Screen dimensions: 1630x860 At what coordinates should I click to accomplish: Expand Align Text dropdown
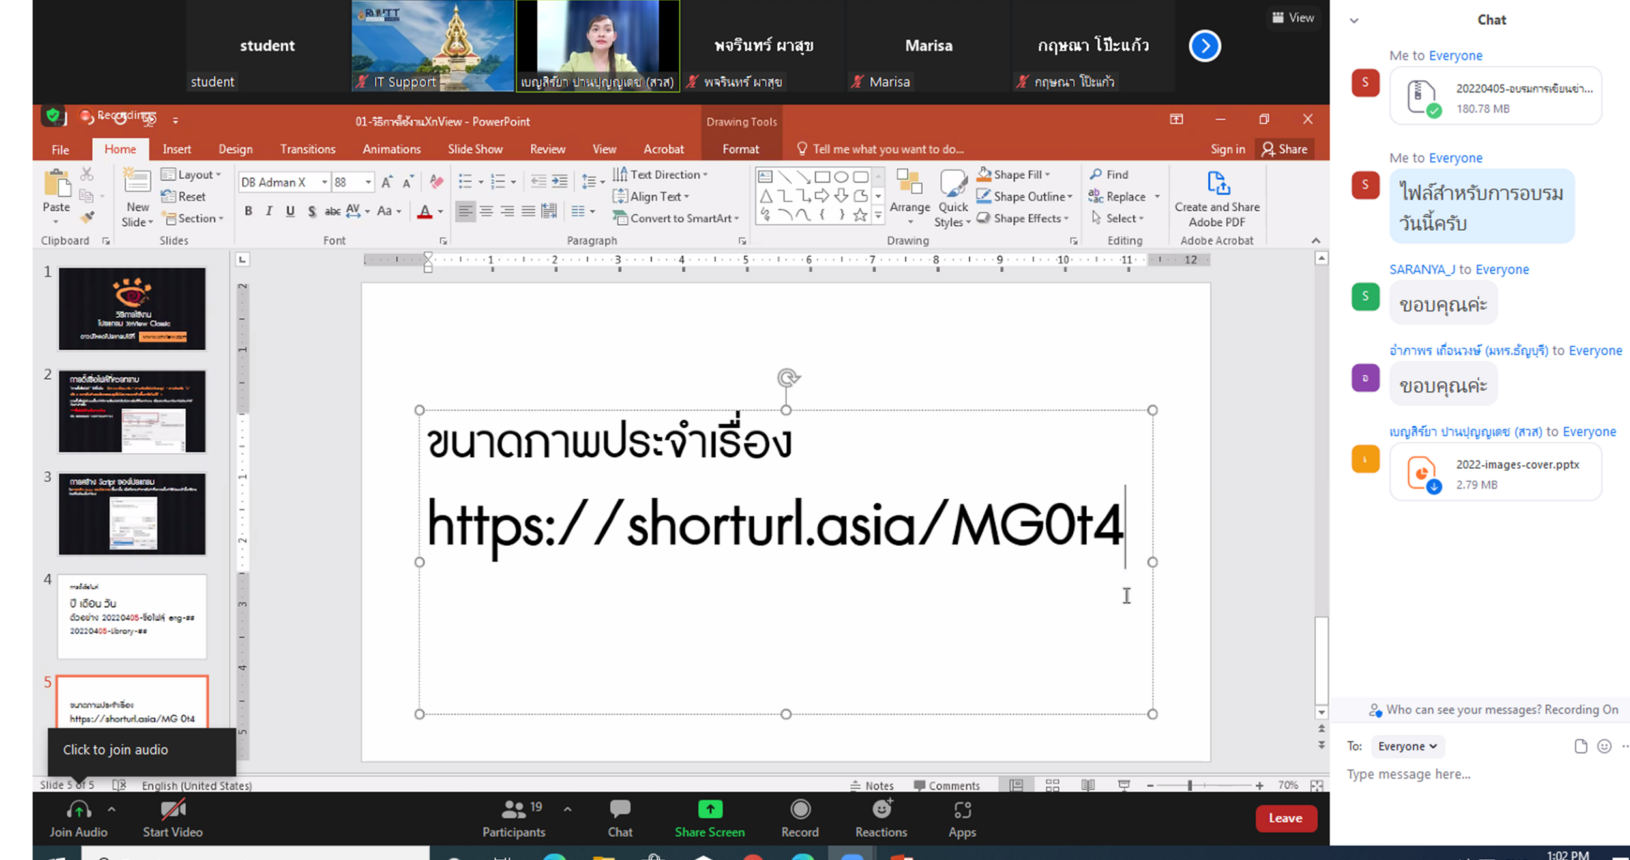point(651,197)
